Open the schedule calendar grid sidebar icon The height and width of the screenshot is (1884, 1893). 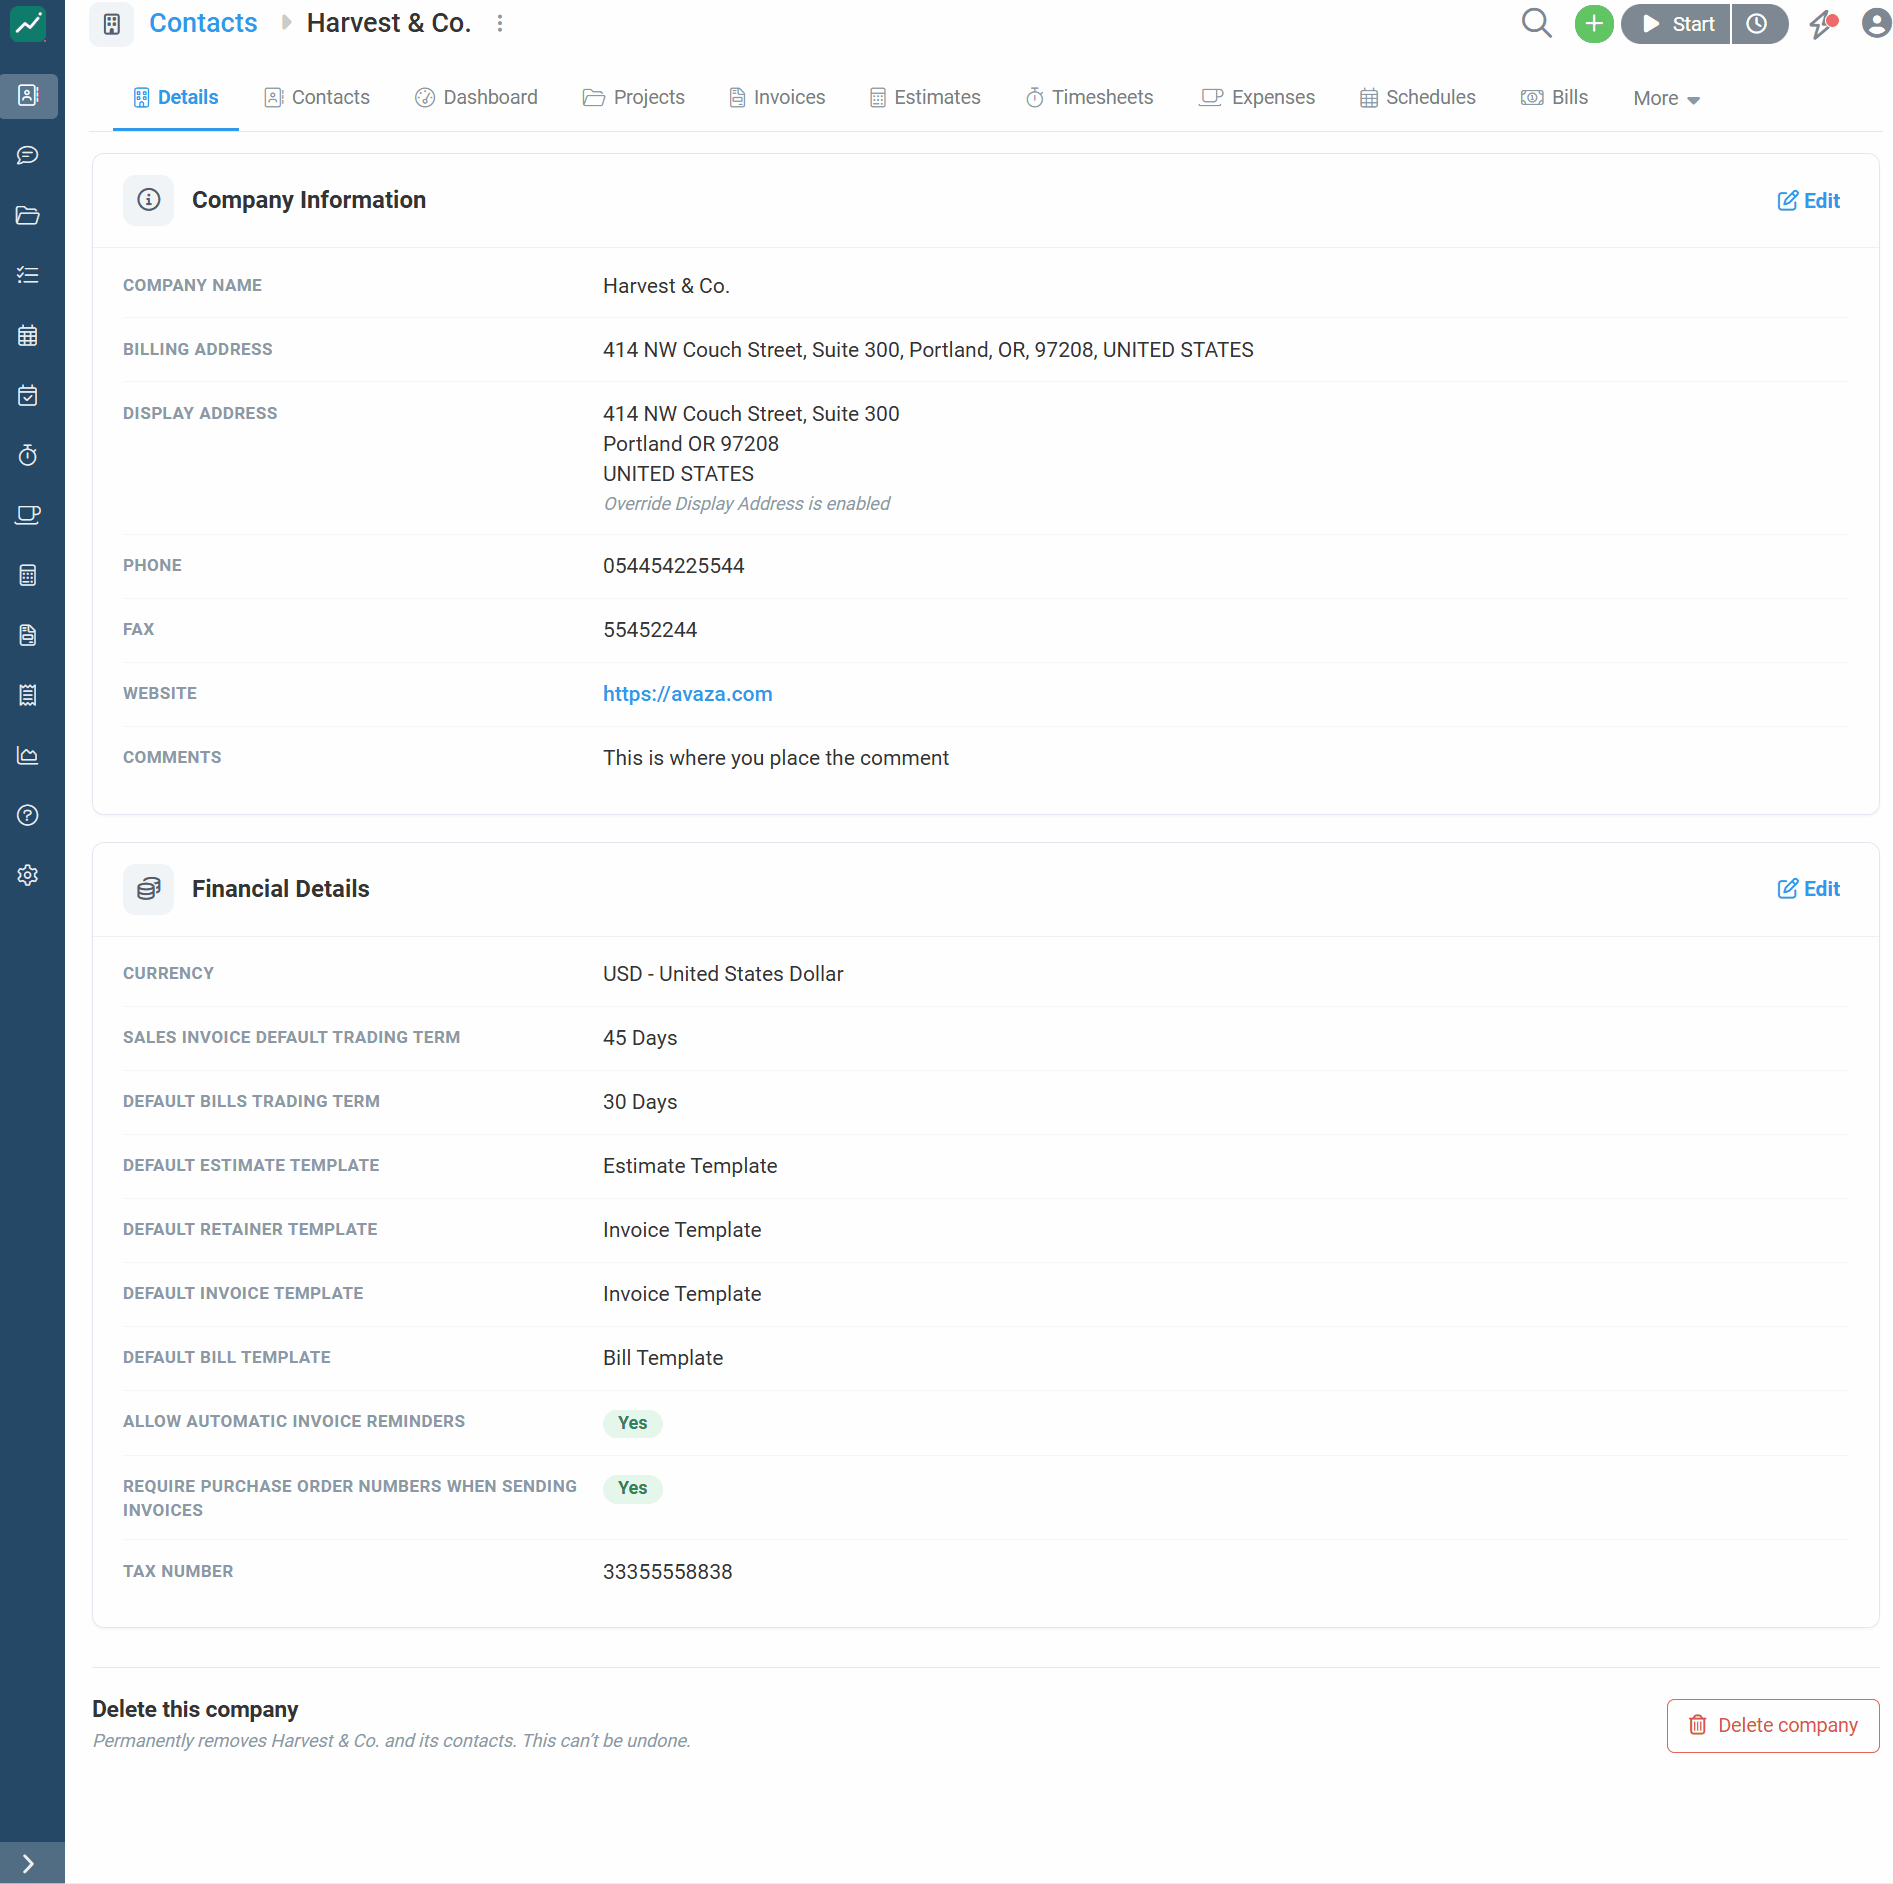pos(28,336)
